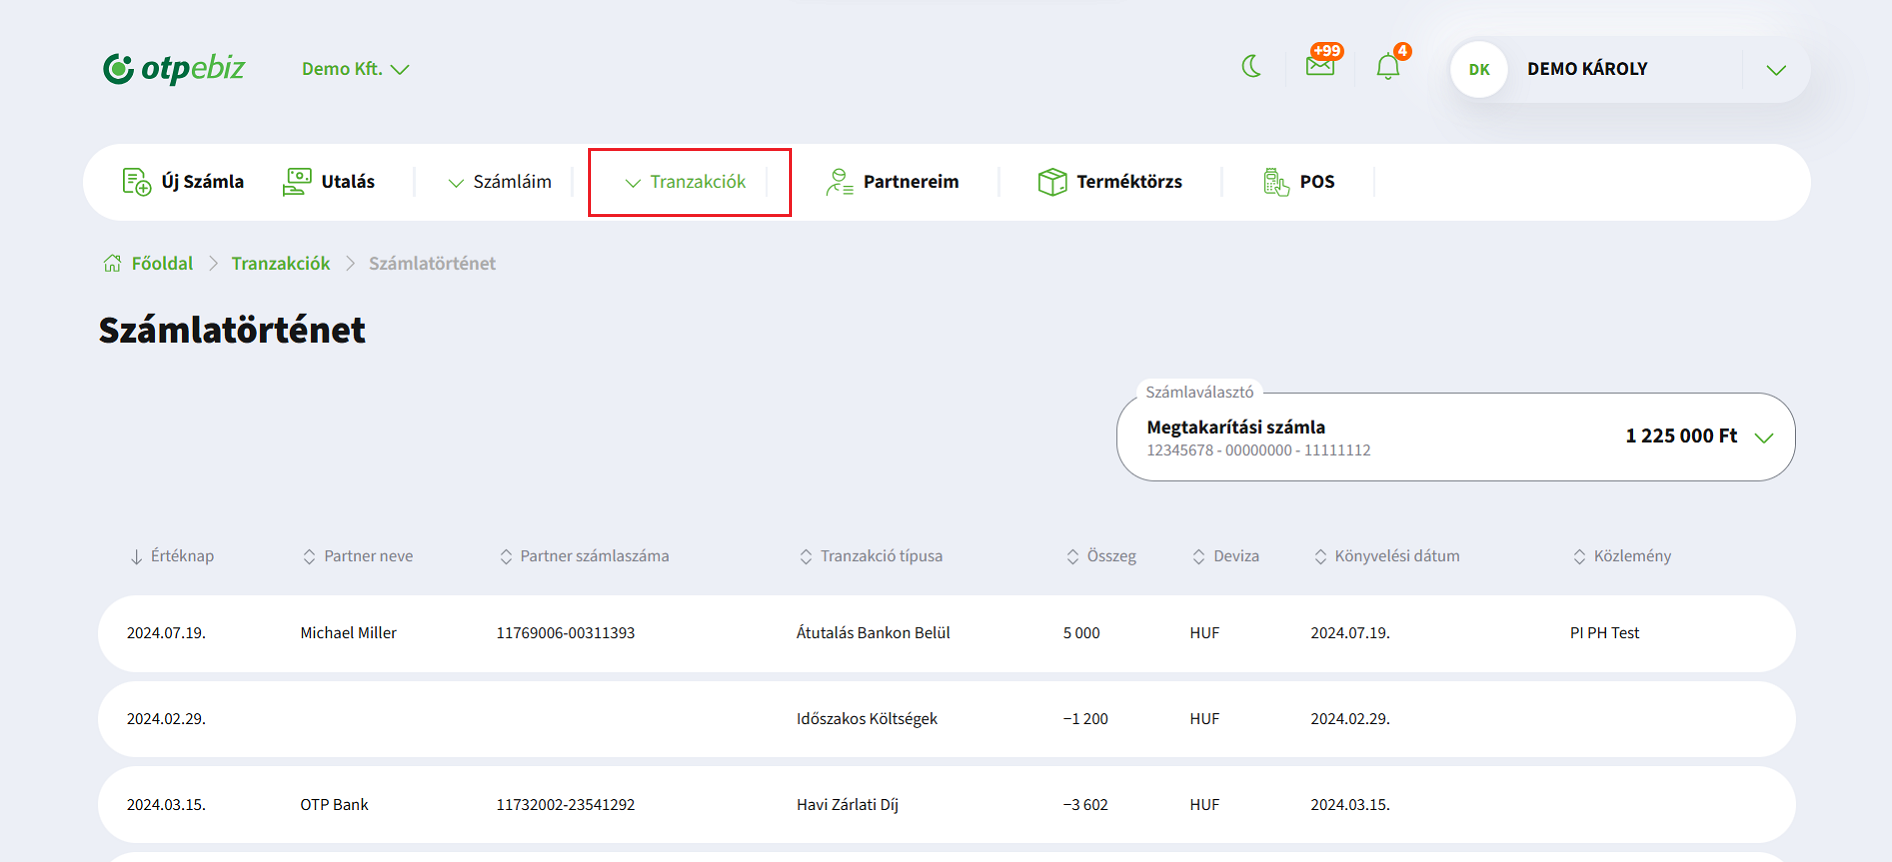Click the Utalás transfer icon
Image resolution: width=1892 pixels, height=862 pixels.
(297, 182)
